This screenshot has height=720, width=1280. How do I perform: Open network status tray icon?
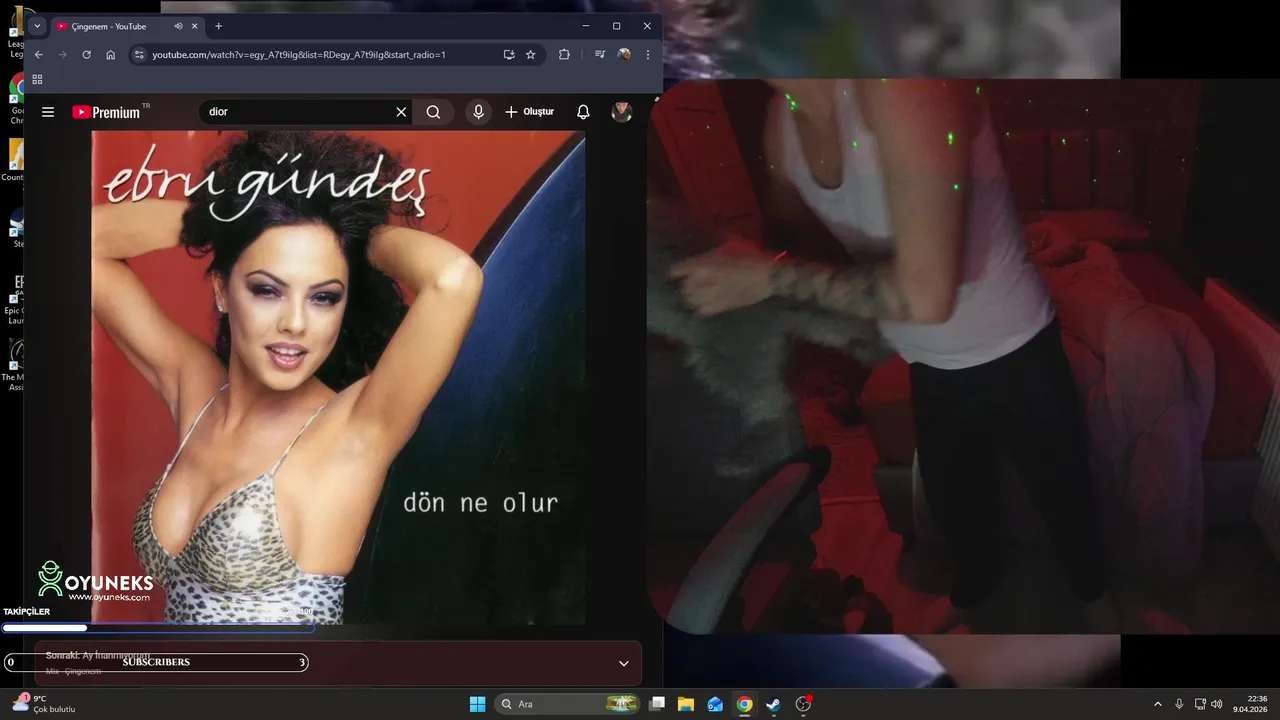(x=1200, y=704)
